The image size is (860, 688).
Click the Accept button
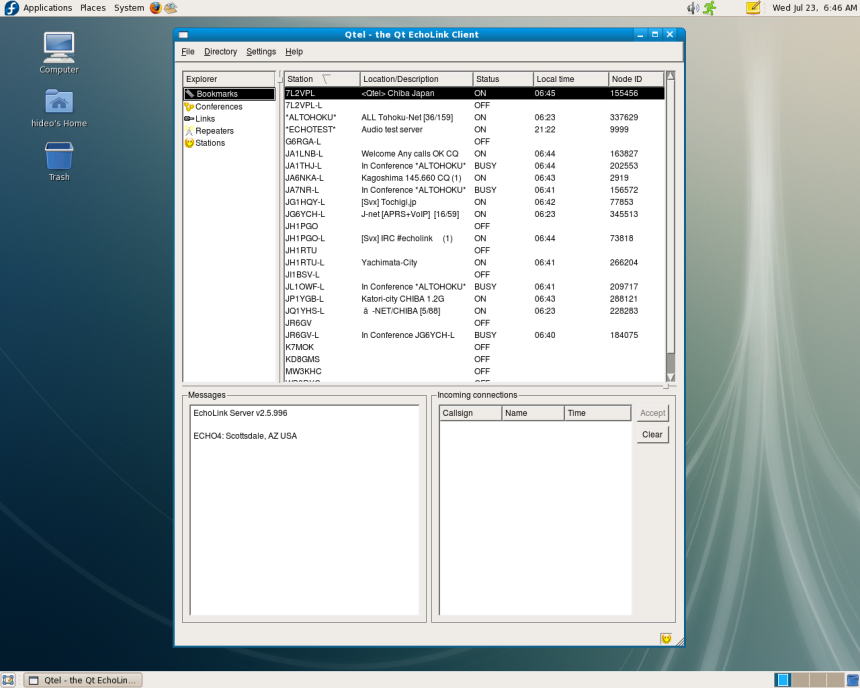point(653,413)
